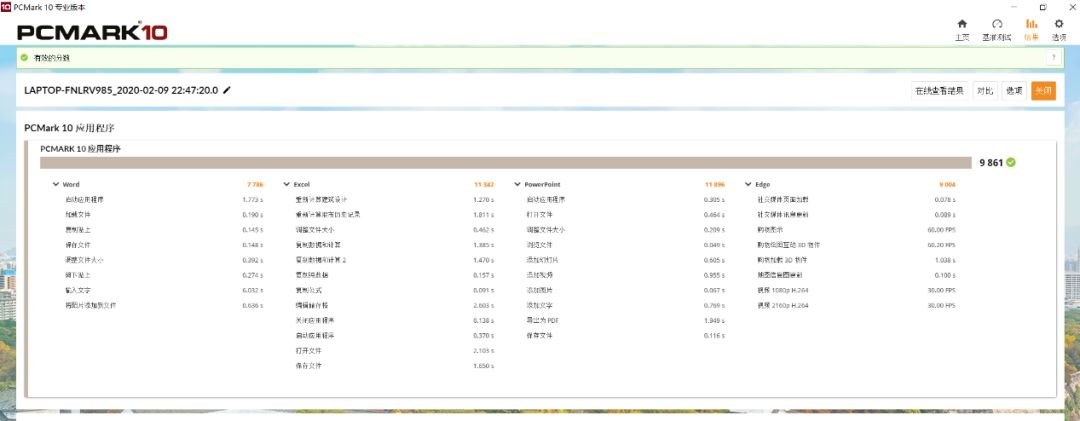Select the Edge row showing 0.078 s
Image resolution: width=1080 pixels, height=421 pixels.
856,200
